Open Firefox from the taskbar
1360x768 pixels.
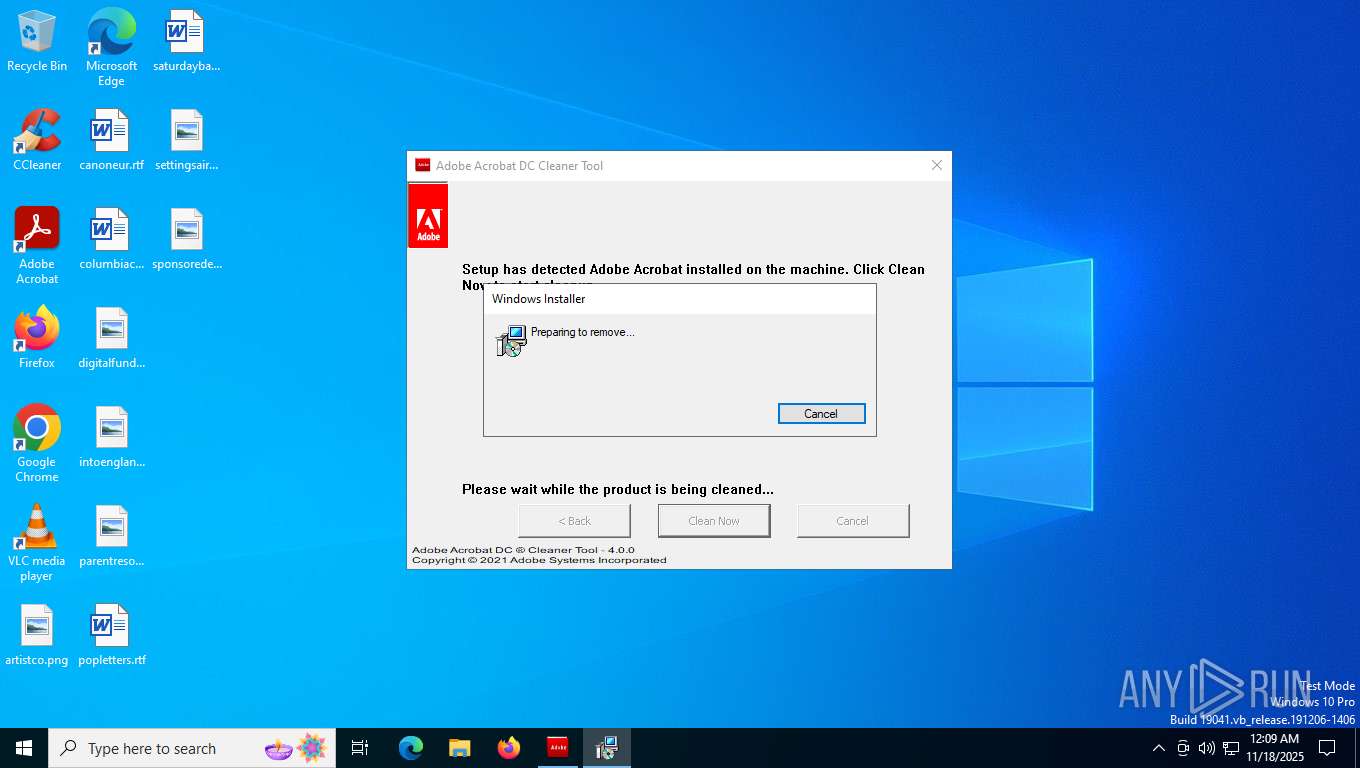(x=509, y=748)
